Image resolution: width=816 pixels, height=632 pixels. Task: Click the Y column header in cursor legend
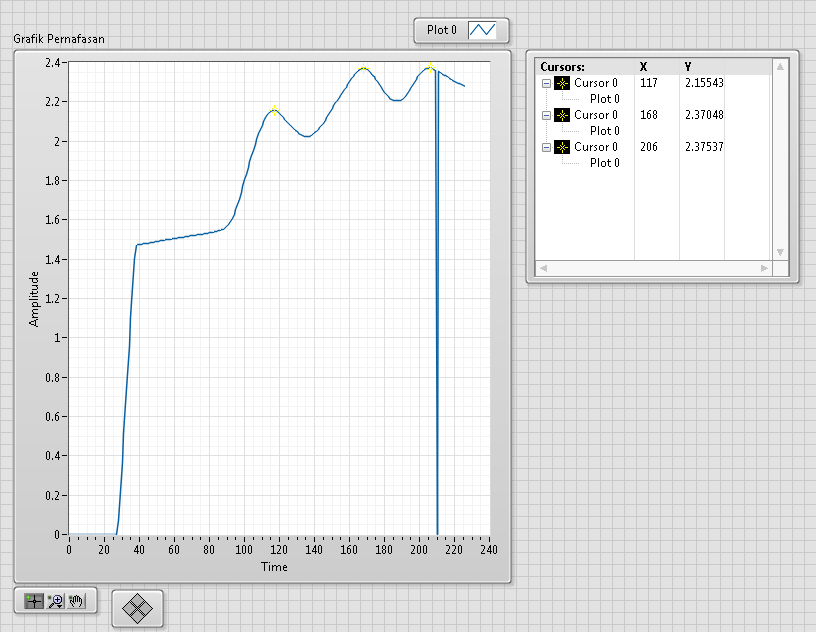[x=688, y=67]
